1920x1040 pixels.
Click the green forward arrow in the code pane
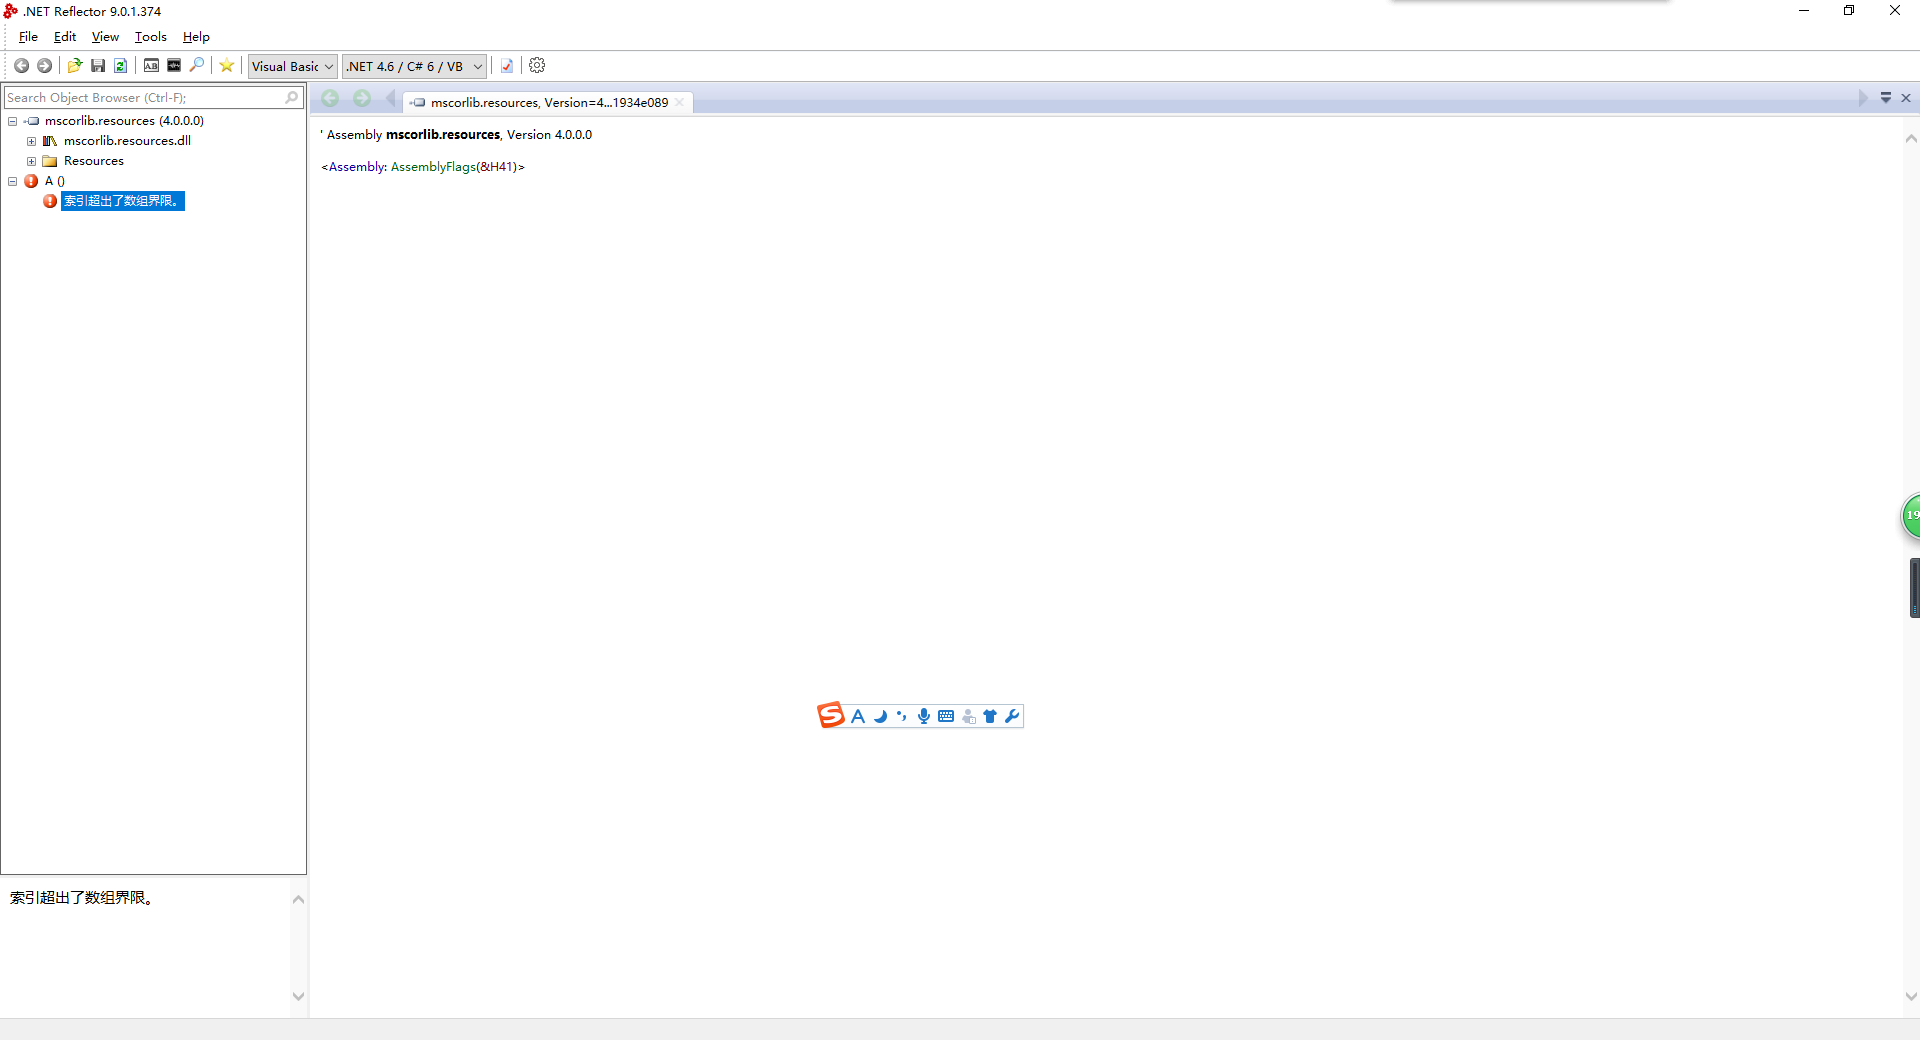coord(362,98)
